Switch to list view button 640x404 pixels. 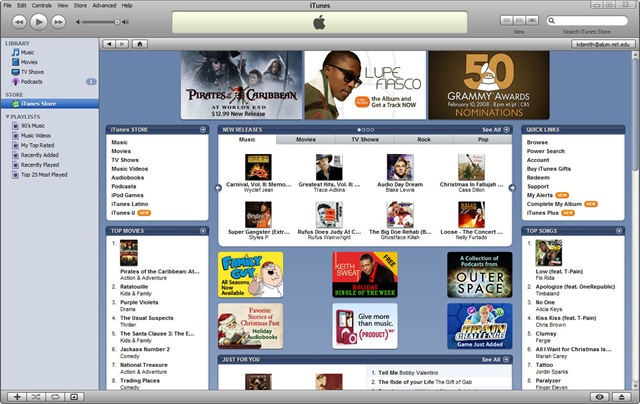click(x=507, y=20)
